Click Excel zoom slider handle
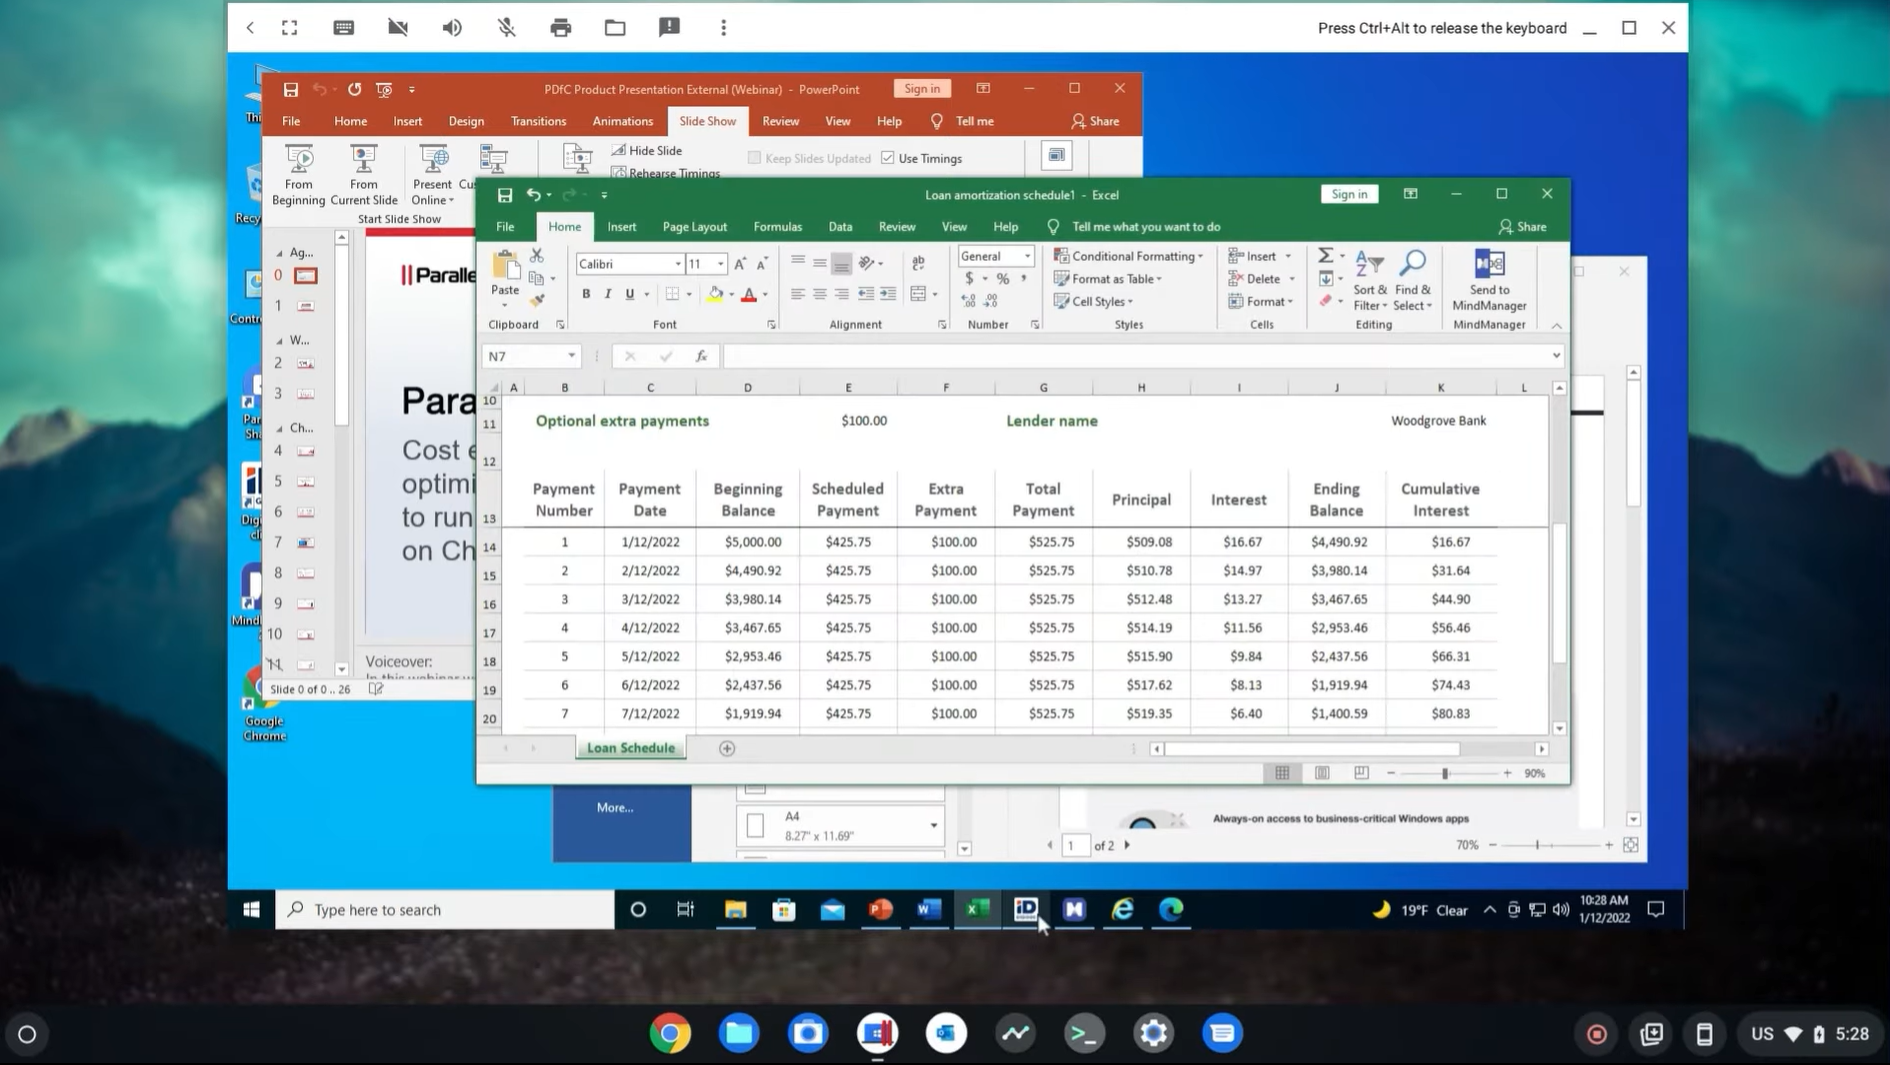1890x1065 pixels. click(1444, 773)
